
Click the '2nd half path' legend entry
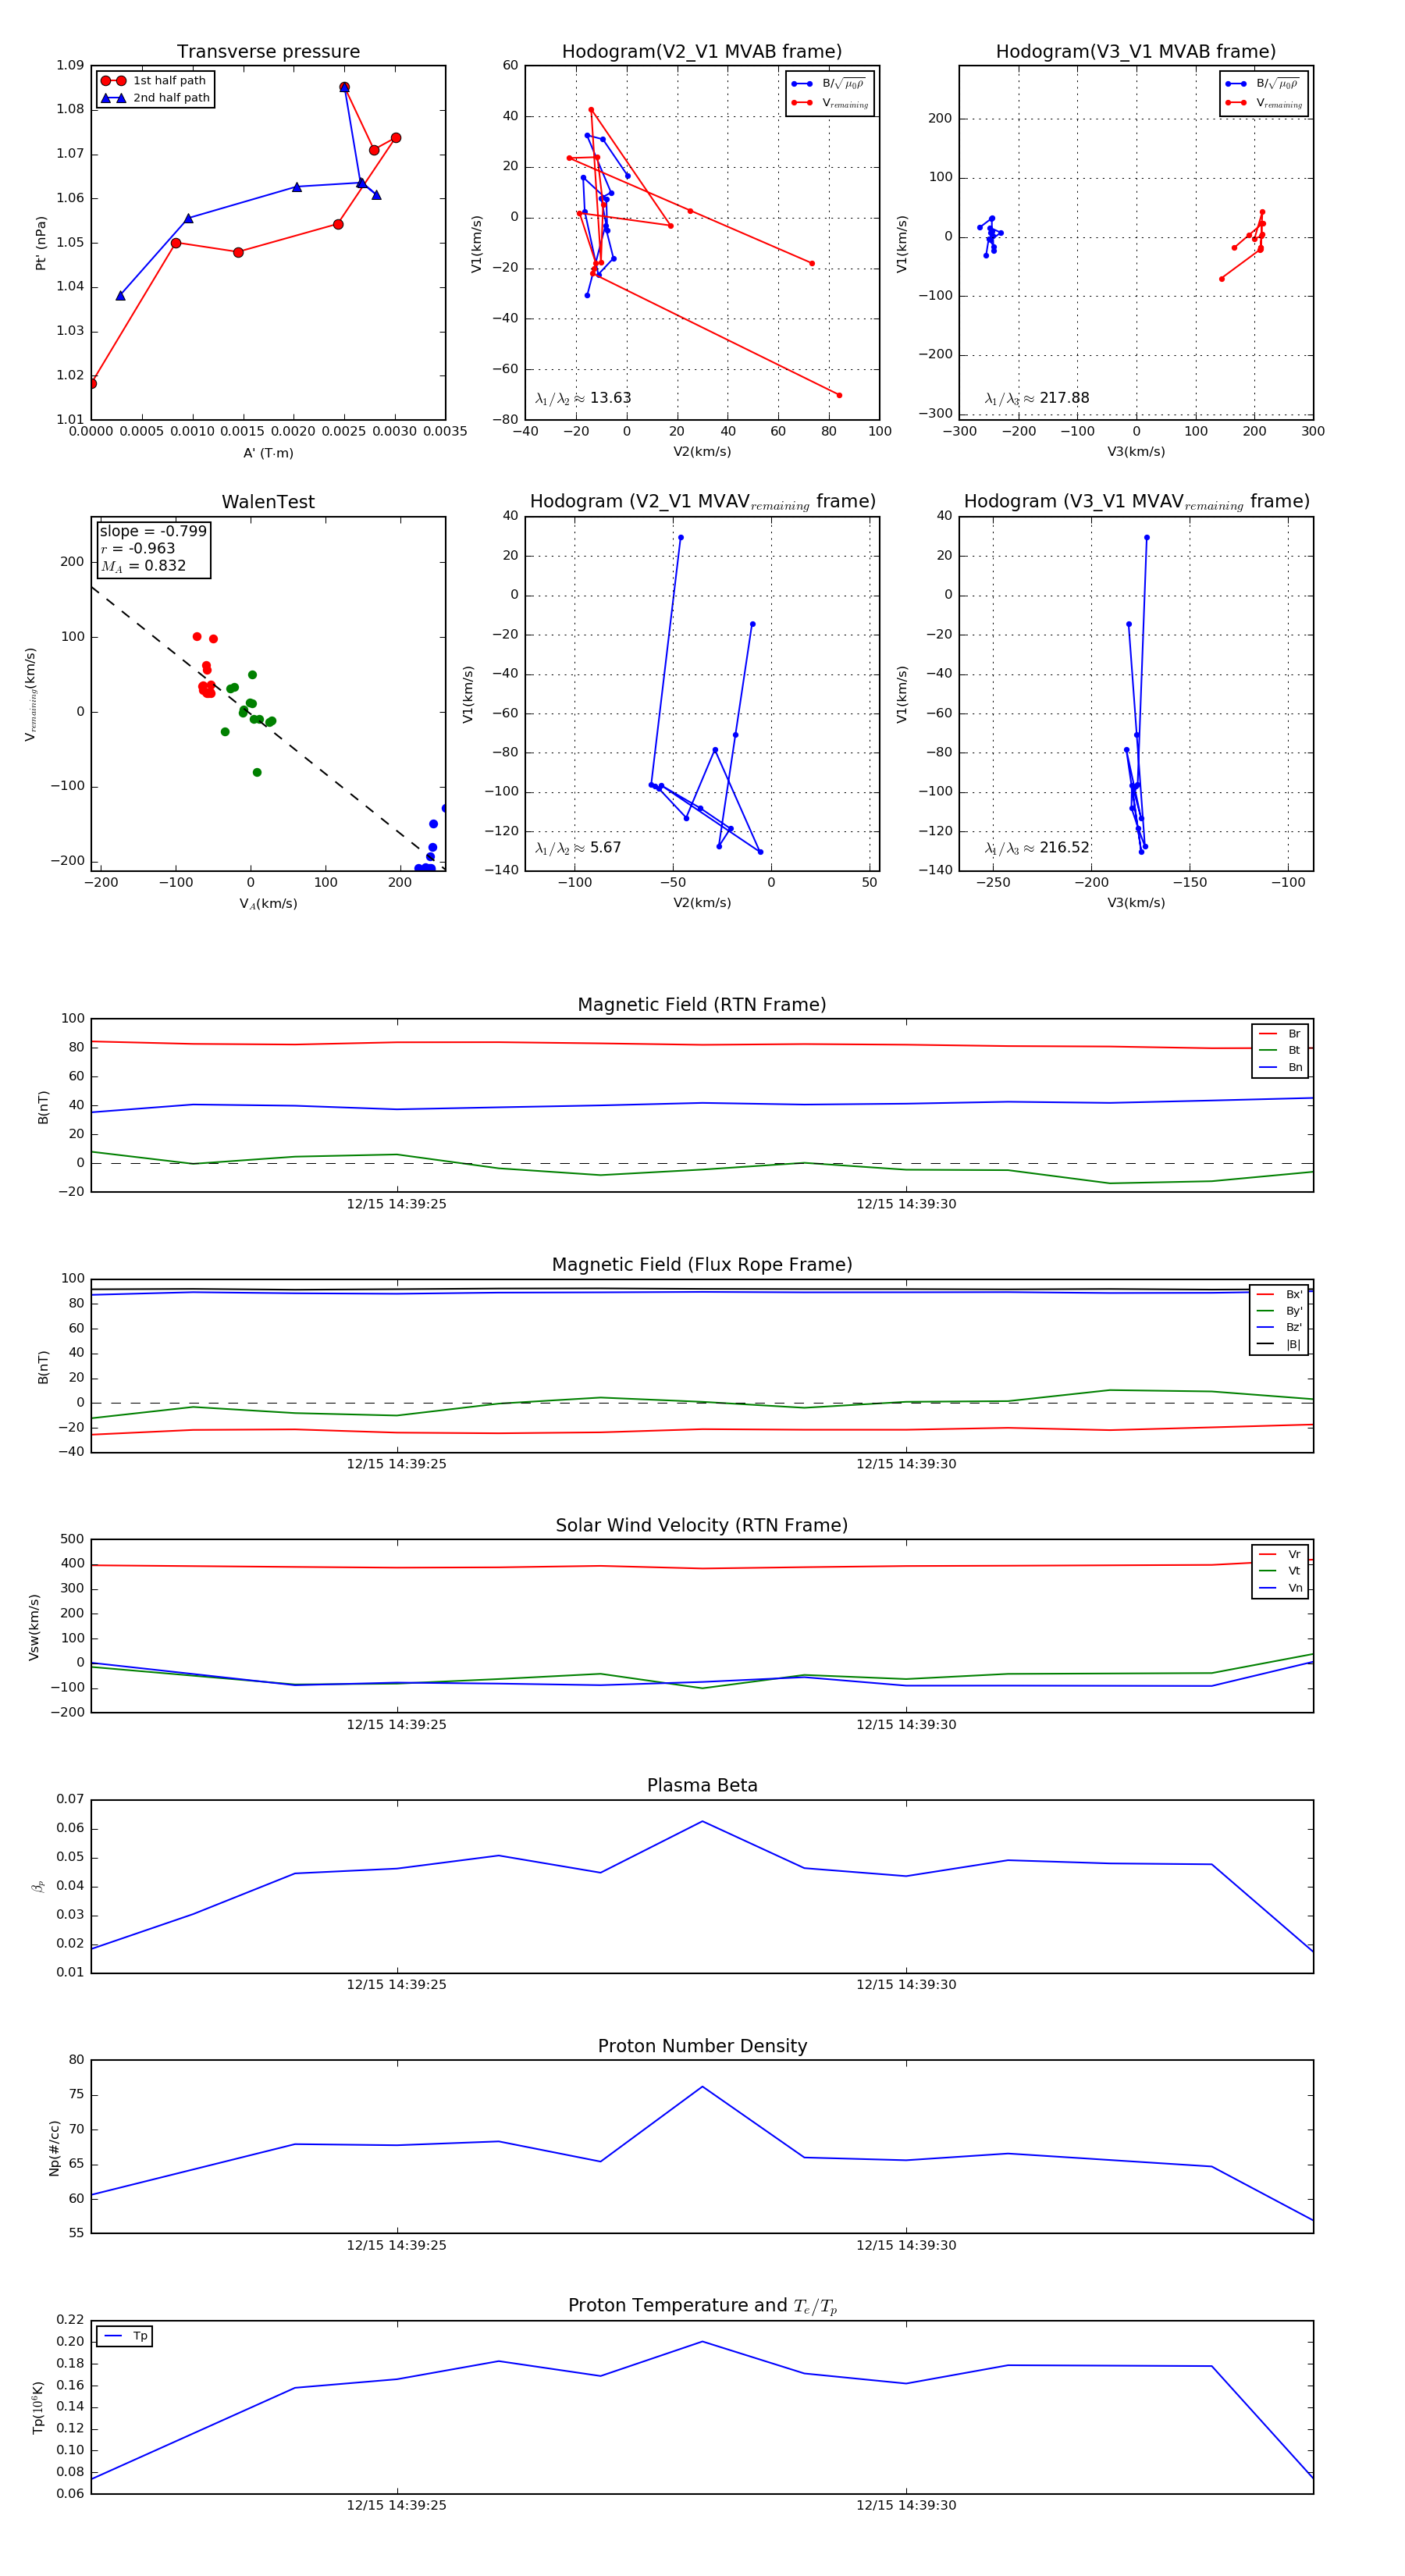pos(155,98)
